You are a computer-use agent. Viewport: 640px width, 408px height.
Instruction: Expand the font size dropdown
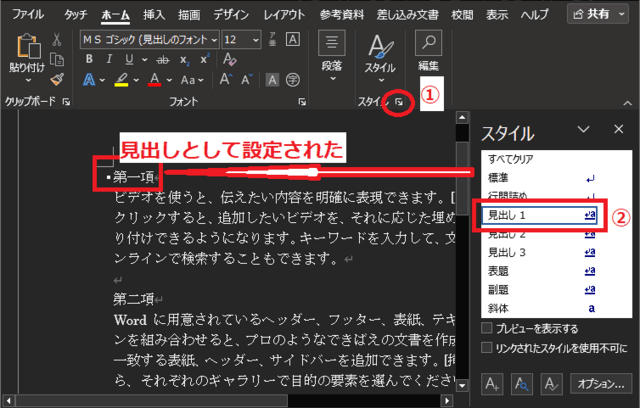coord(257,38)
